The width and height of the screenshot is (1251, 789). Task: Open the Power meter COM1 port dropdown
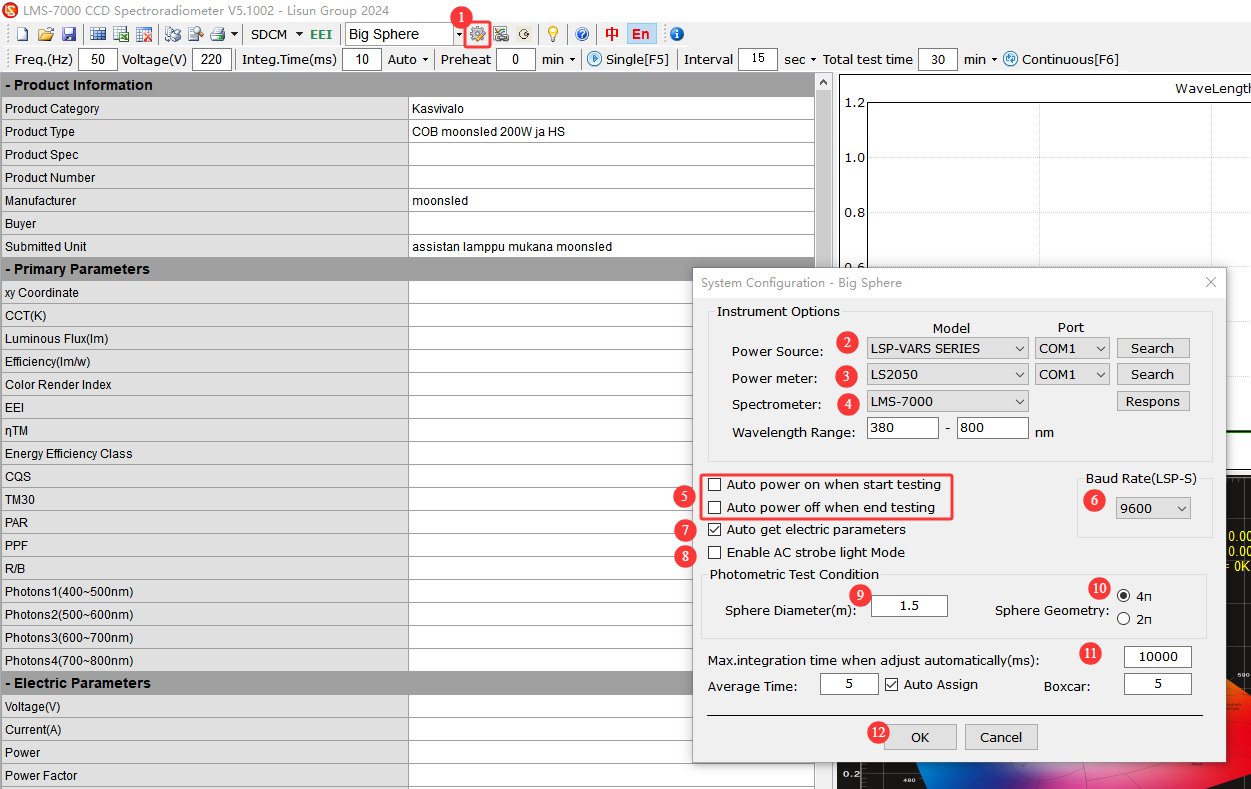click(x=1073, y=375)
